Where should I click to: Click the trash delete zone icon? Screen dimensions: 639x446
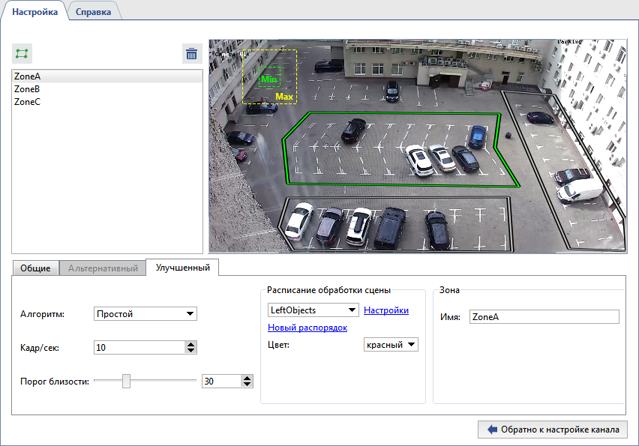[x=191, y=54]
